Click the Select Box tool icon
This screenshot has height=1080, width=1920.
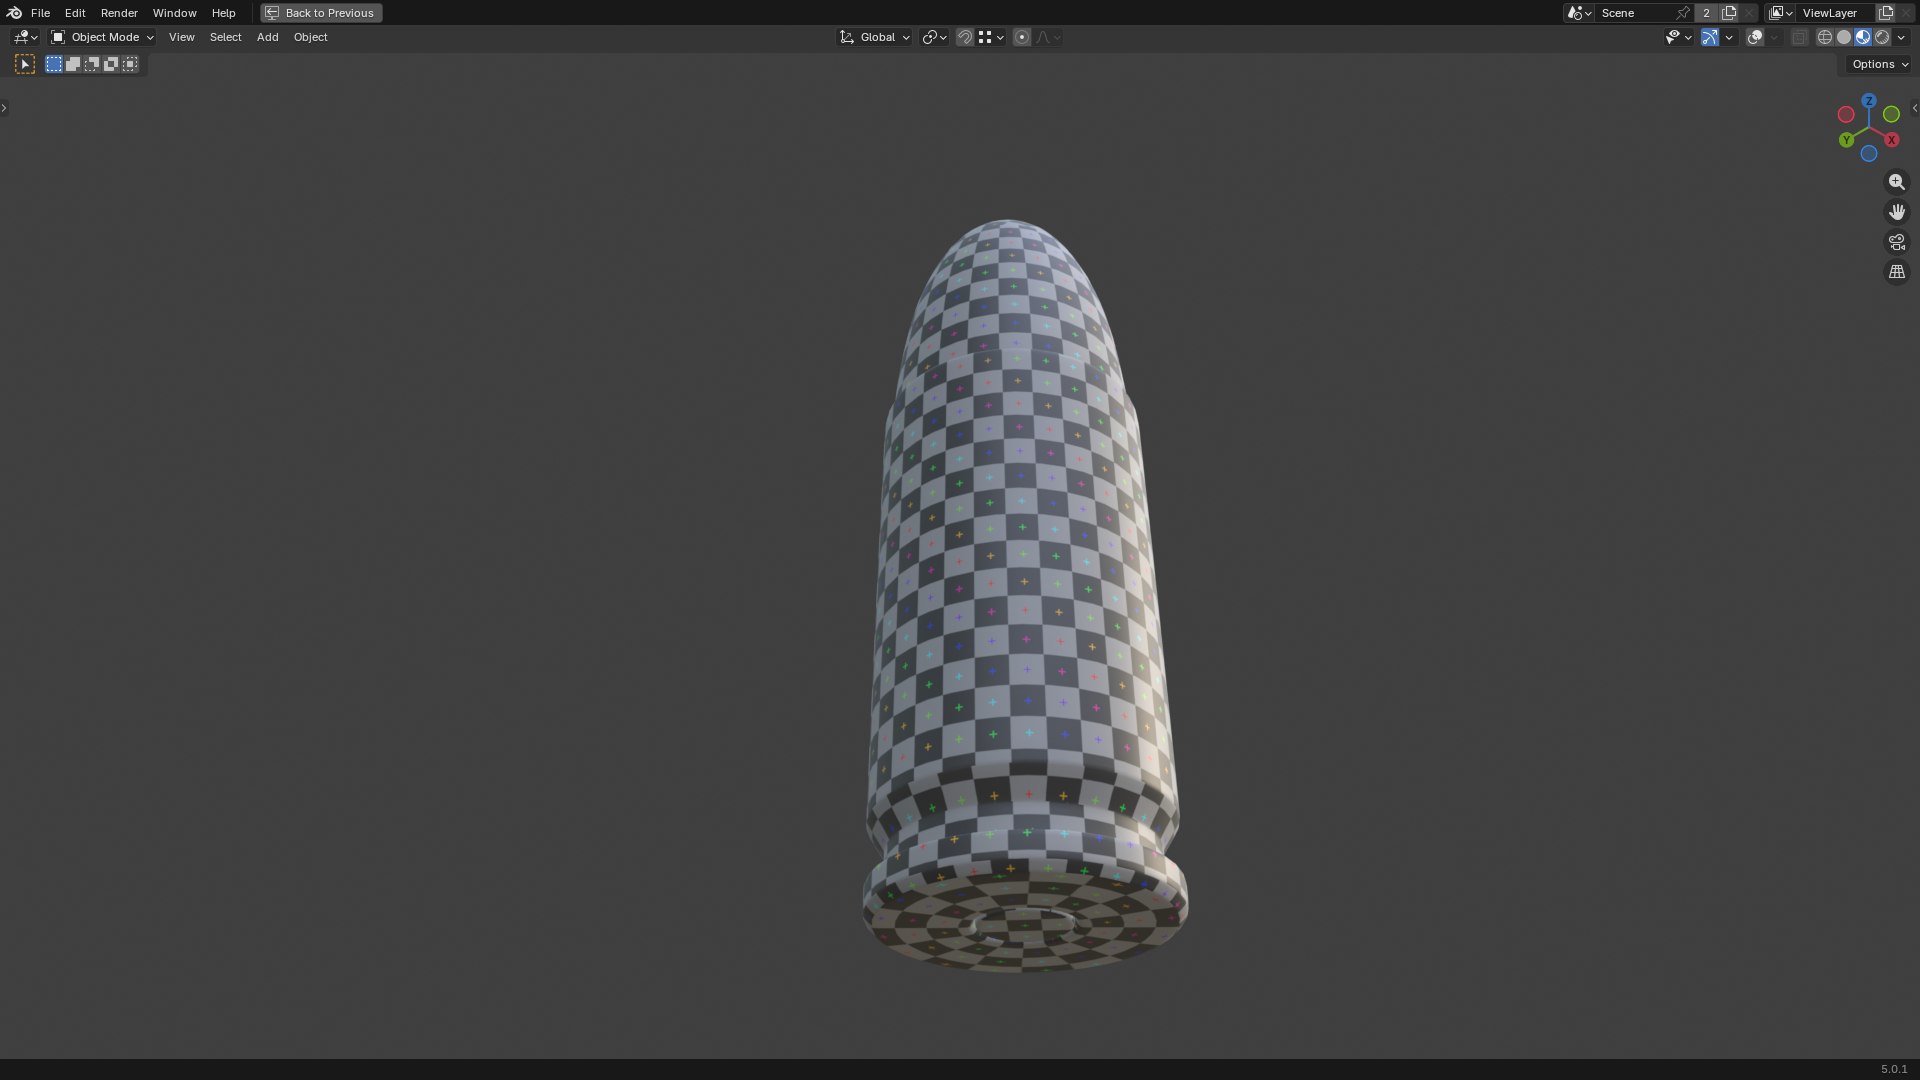coord(25,64)
